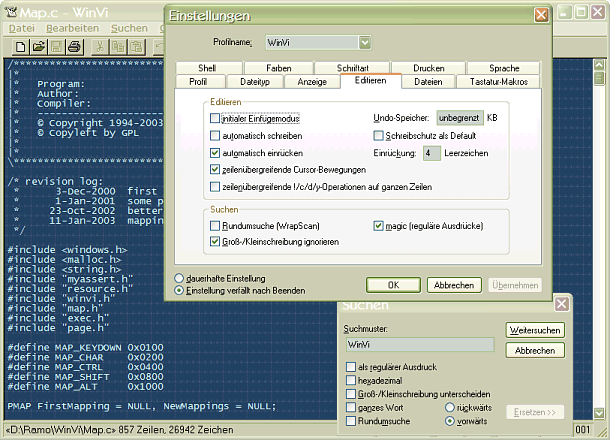This screenshot has width=610, height=440.
Task: Toggle zeilenübergreifende Cursor-Bewegungen checkbox
Action: (215, 170)
